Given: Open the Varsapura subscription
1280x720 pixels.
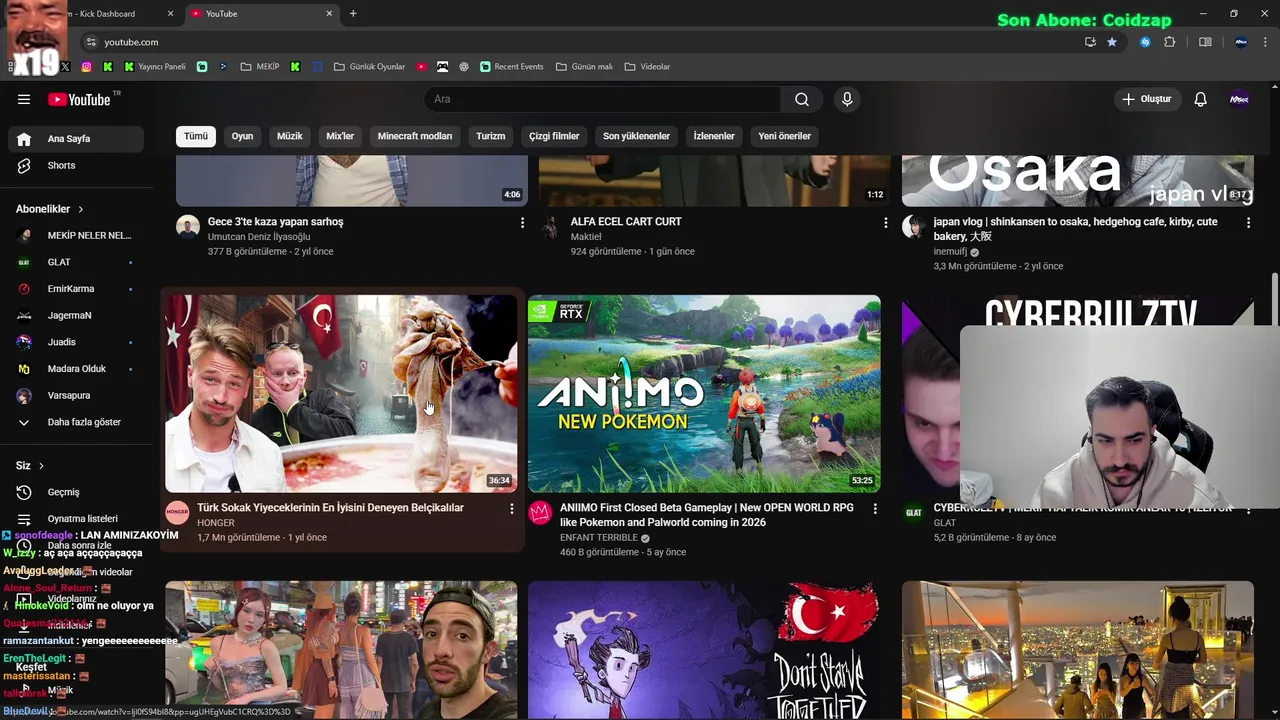Looking at the screenshot, I should pos(76,395).
